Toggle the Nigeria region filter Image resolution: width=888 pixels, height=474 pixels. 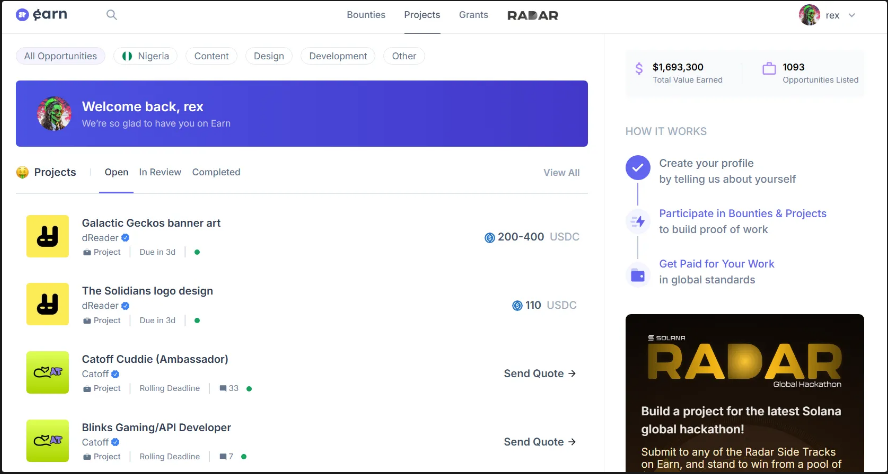click(145, 56)
